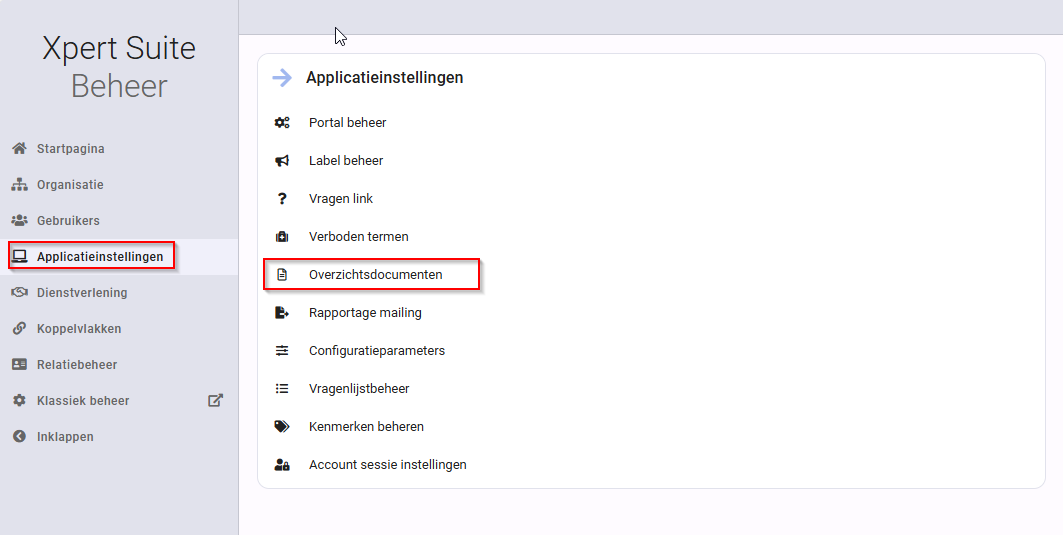
Task: Click the sliders icon beside Configuratieparameters
Action: pos(282,351)
